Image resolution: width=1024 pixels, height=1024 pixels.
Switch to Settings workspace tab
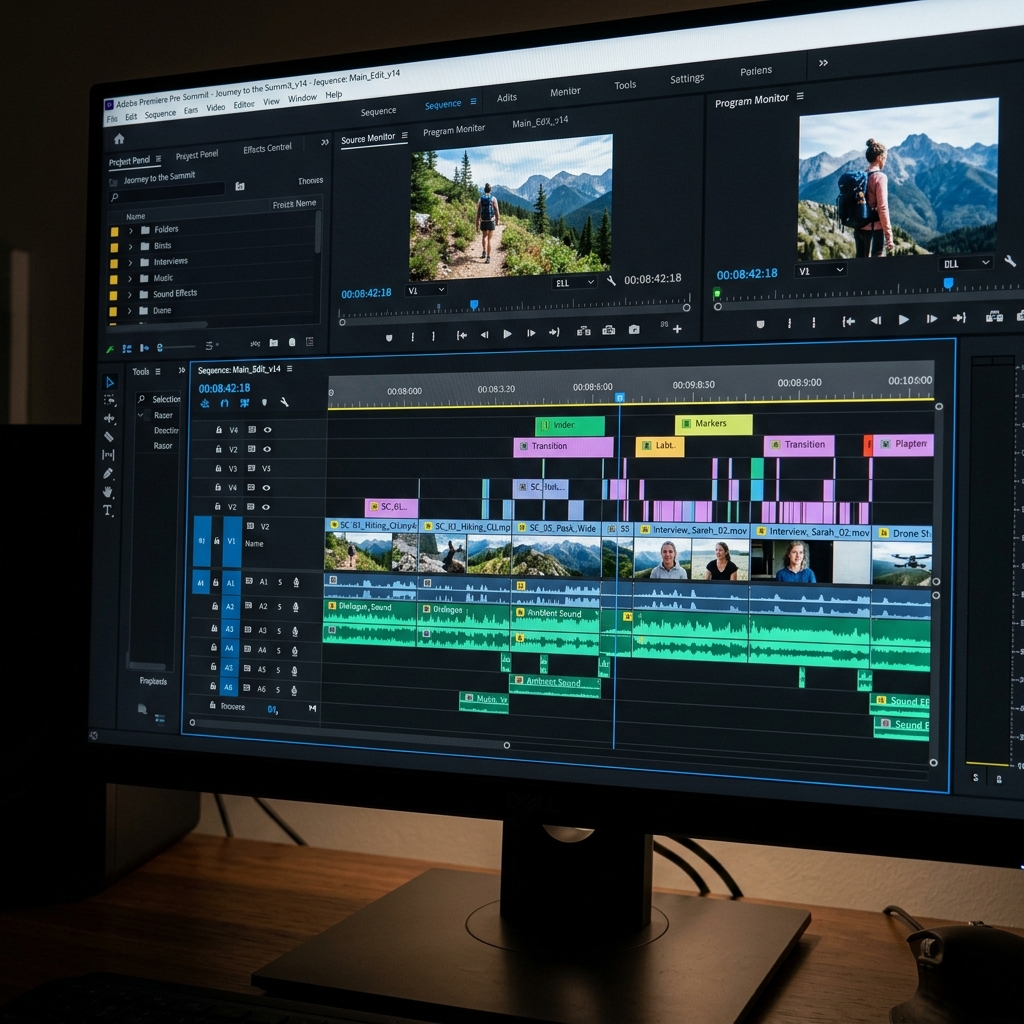coord(687,79)
